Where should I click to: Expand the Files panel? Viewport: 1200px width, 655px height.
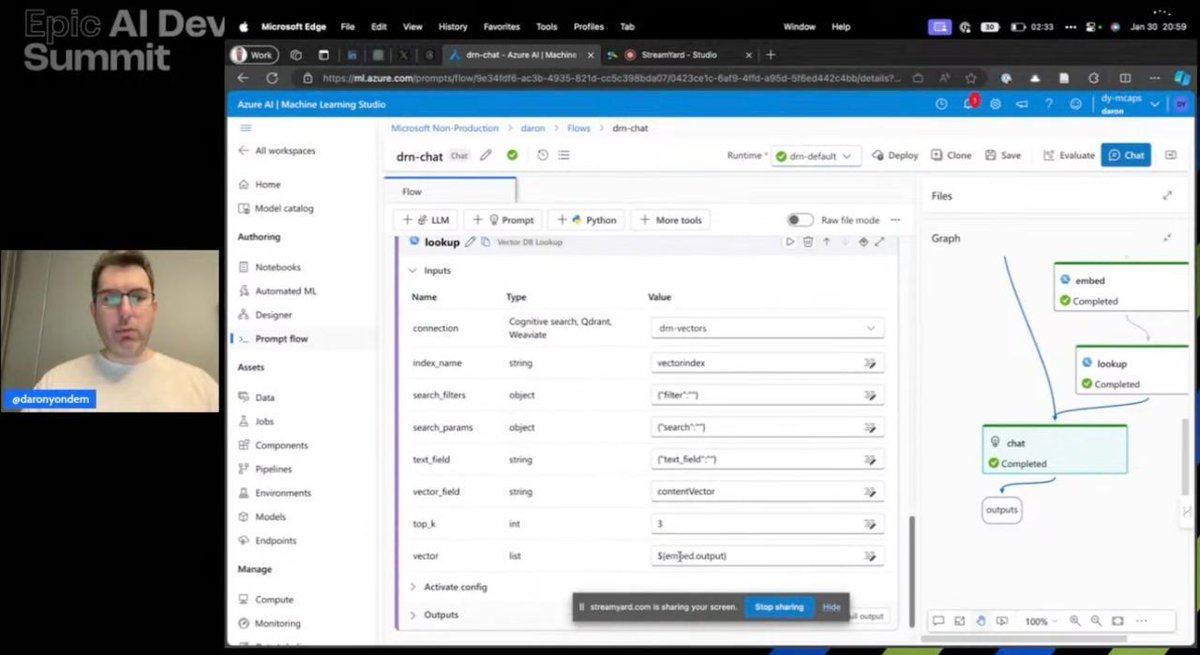(x=1167, y=196)
